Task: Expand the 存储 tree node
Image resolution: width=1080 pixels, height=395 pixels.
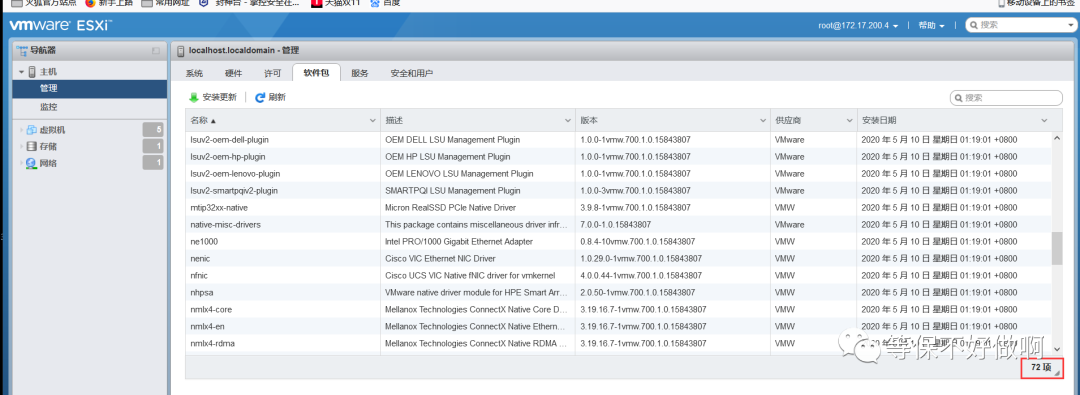Action: pyautogui.click(x=22, y=146)
